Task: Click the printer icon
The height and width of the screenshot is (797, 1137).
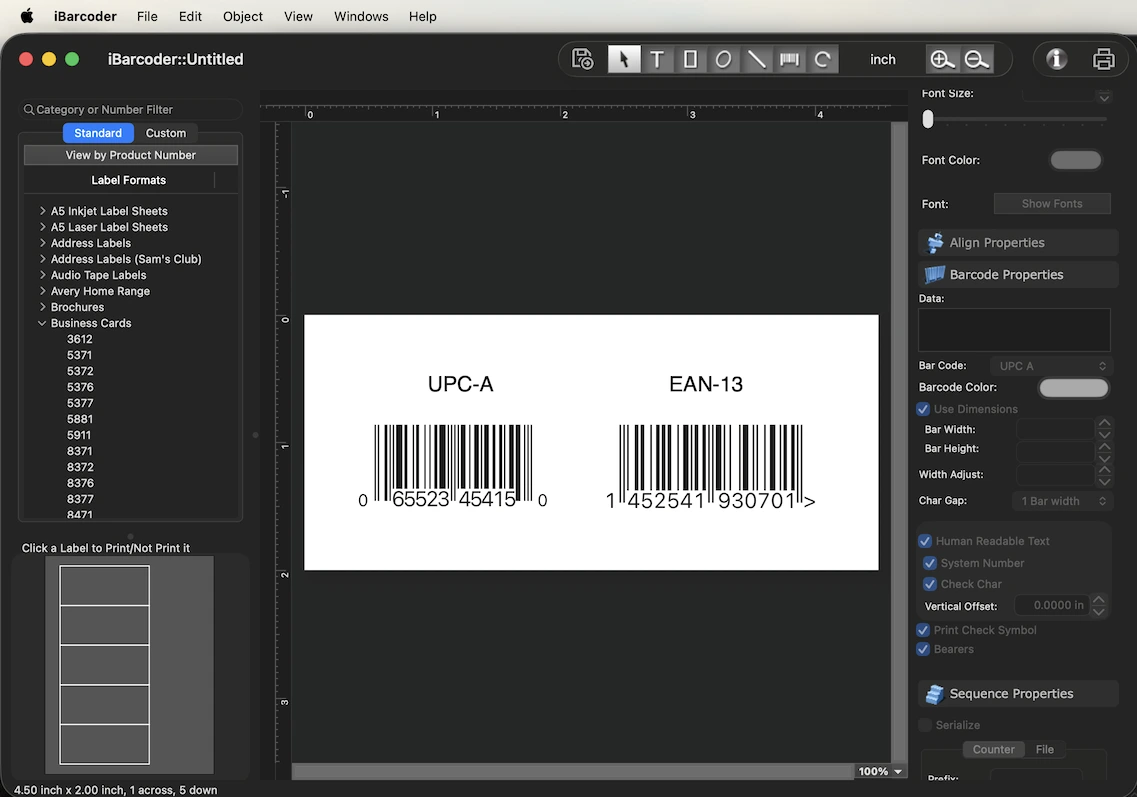Action: click(x=1104, y=59)
